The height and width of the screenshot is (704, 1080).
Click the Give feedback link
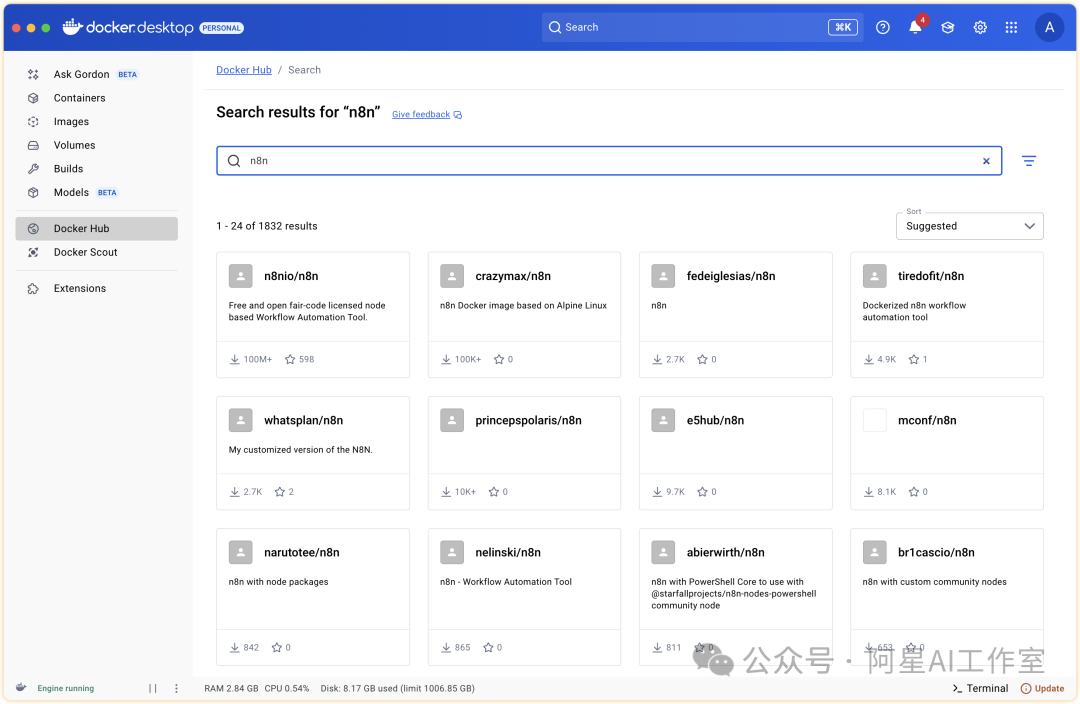[421, 114]
